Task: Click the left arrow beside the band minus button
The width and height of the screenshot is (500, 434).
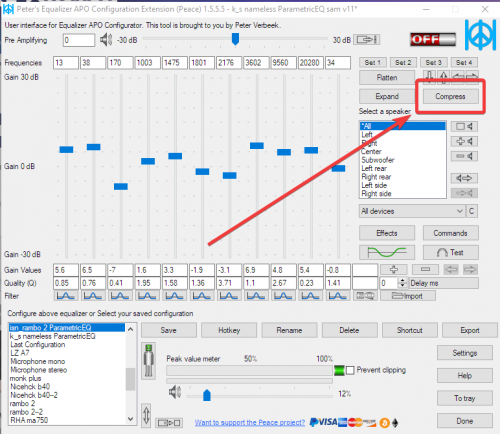Action: (x=451, y=269)
